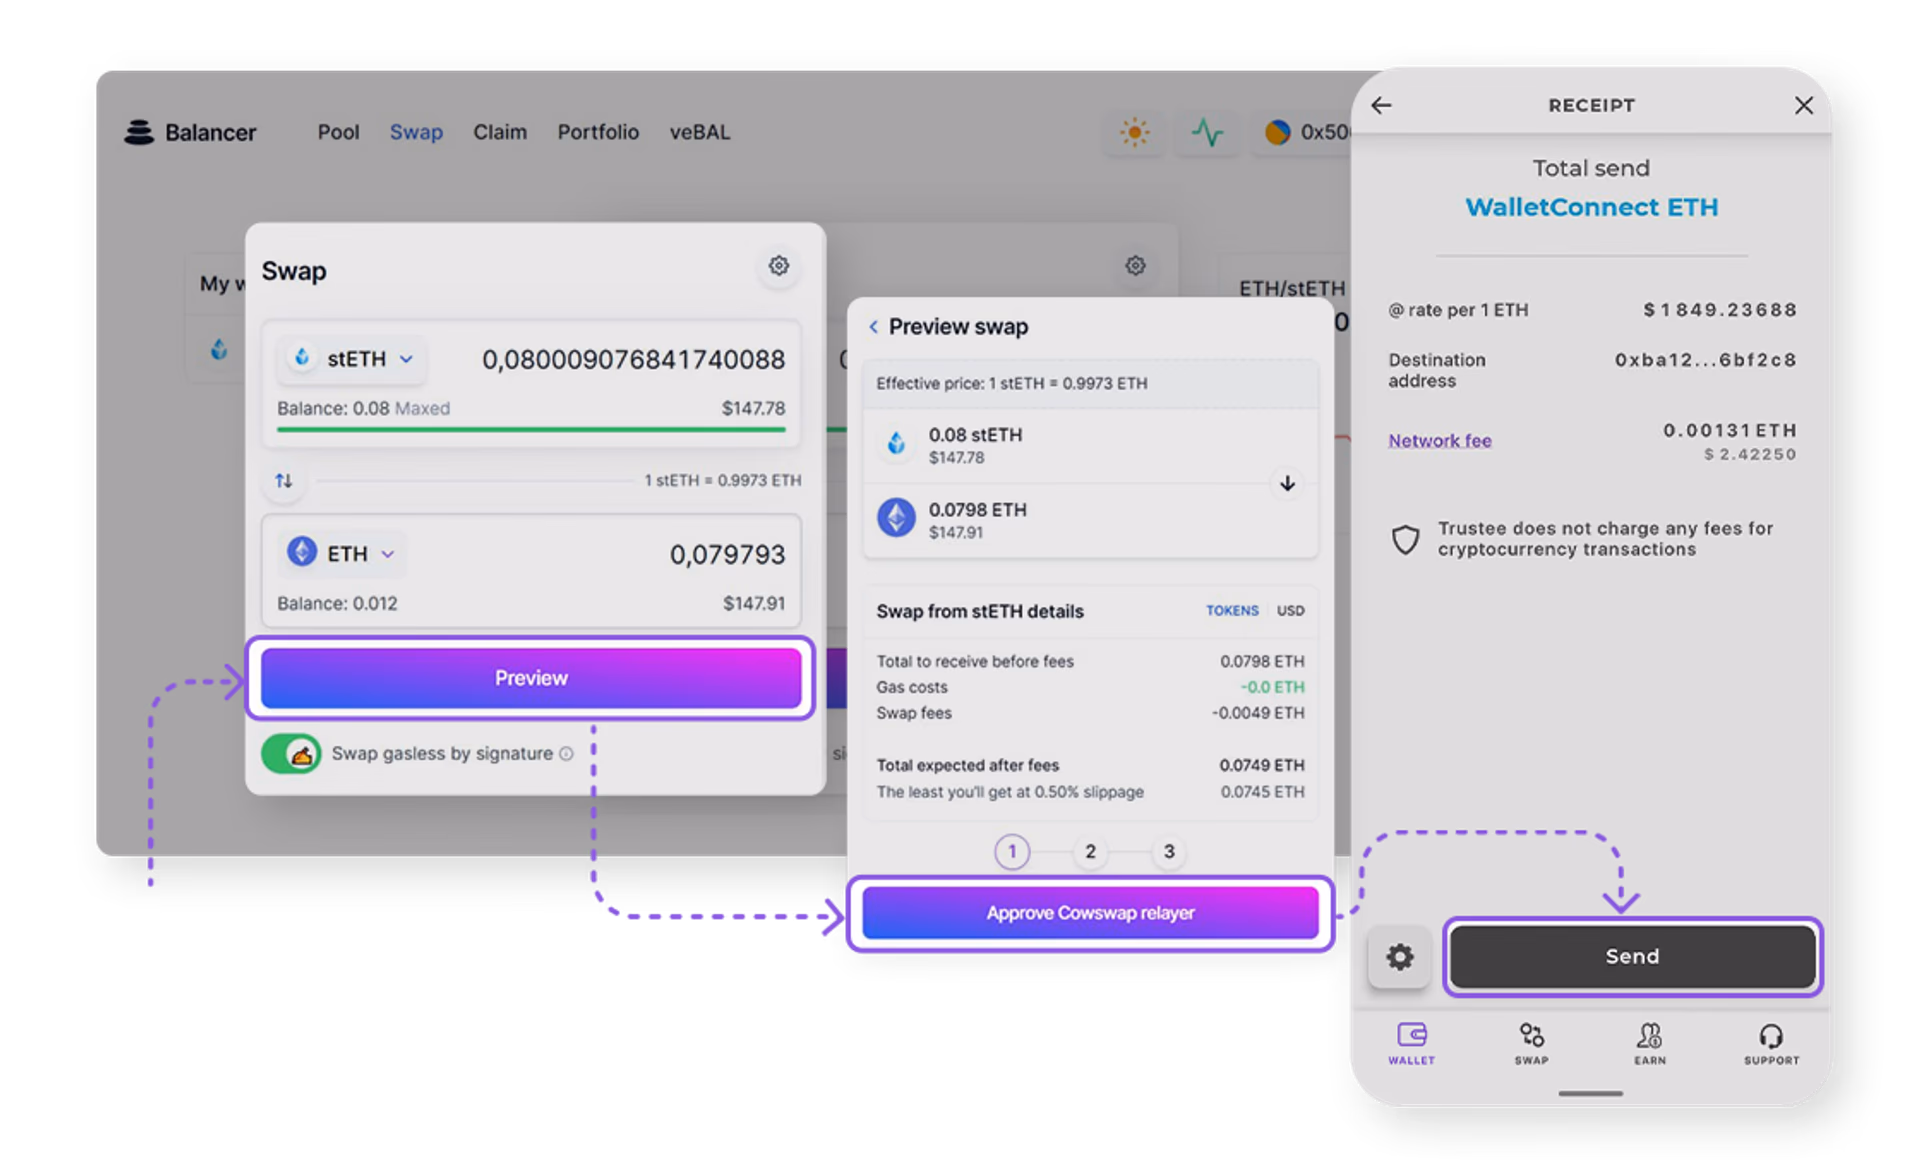Screen dimensions: 1920x1173
Task: Switch details view to USD
Action: pyautogui.click(x=1290, y=611)
